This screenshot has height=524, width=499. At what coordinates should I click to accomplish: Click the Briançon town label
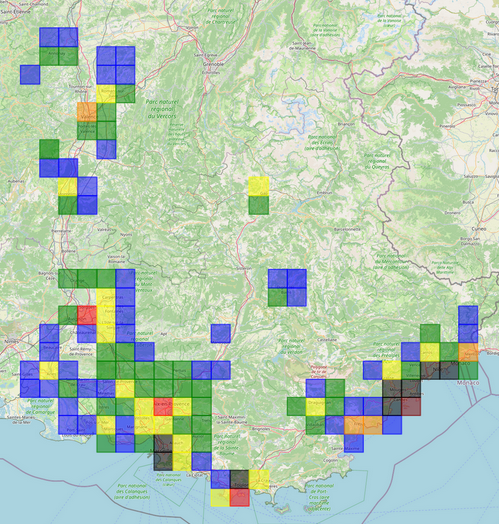coord(346,124)
